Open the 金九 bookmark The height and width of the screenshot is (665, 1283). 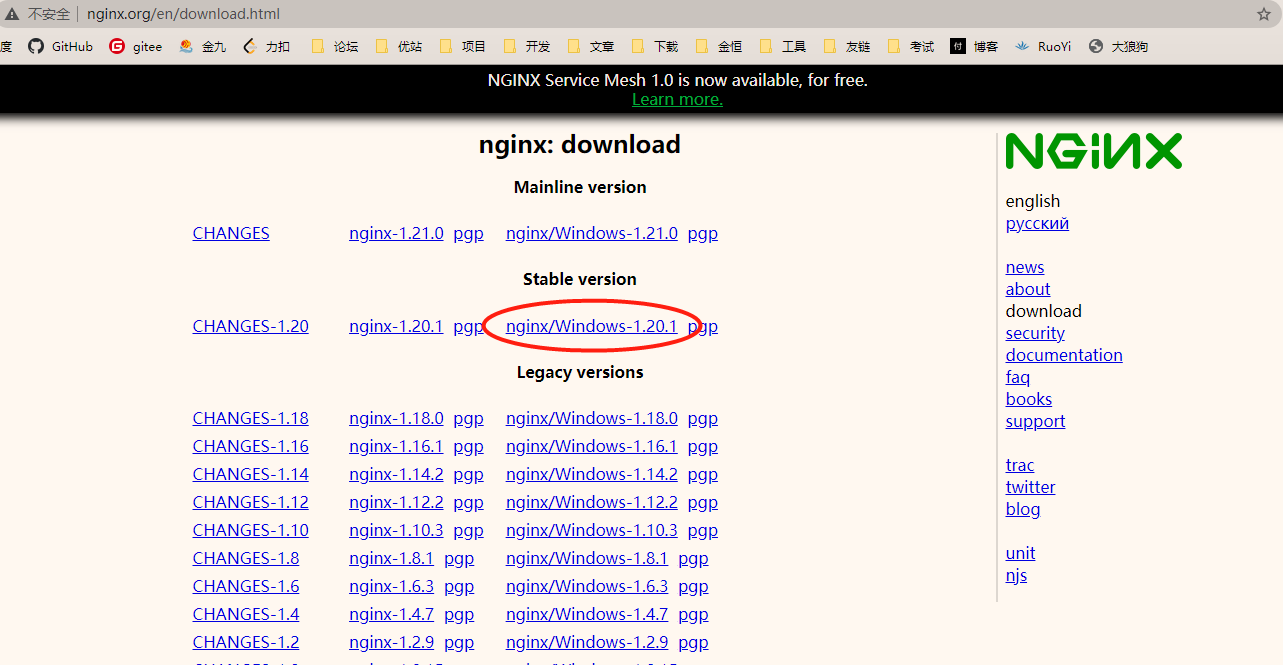tap(202, 46)
